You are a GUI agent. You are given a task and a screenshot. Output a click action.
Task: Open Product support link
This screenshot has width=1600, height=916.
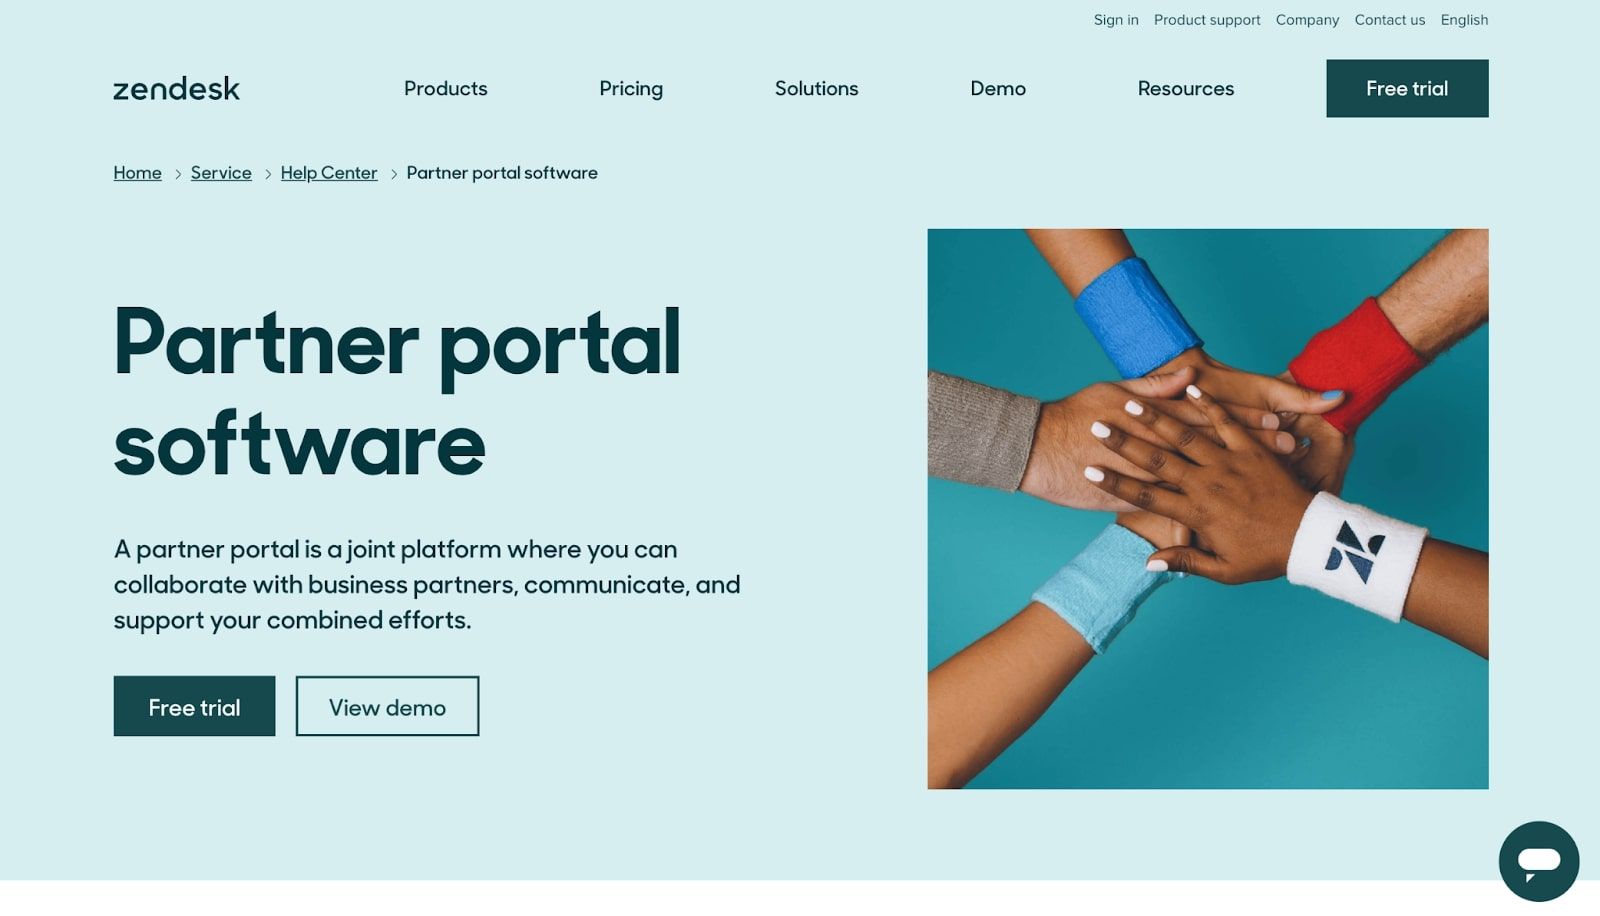(1207, 20)
